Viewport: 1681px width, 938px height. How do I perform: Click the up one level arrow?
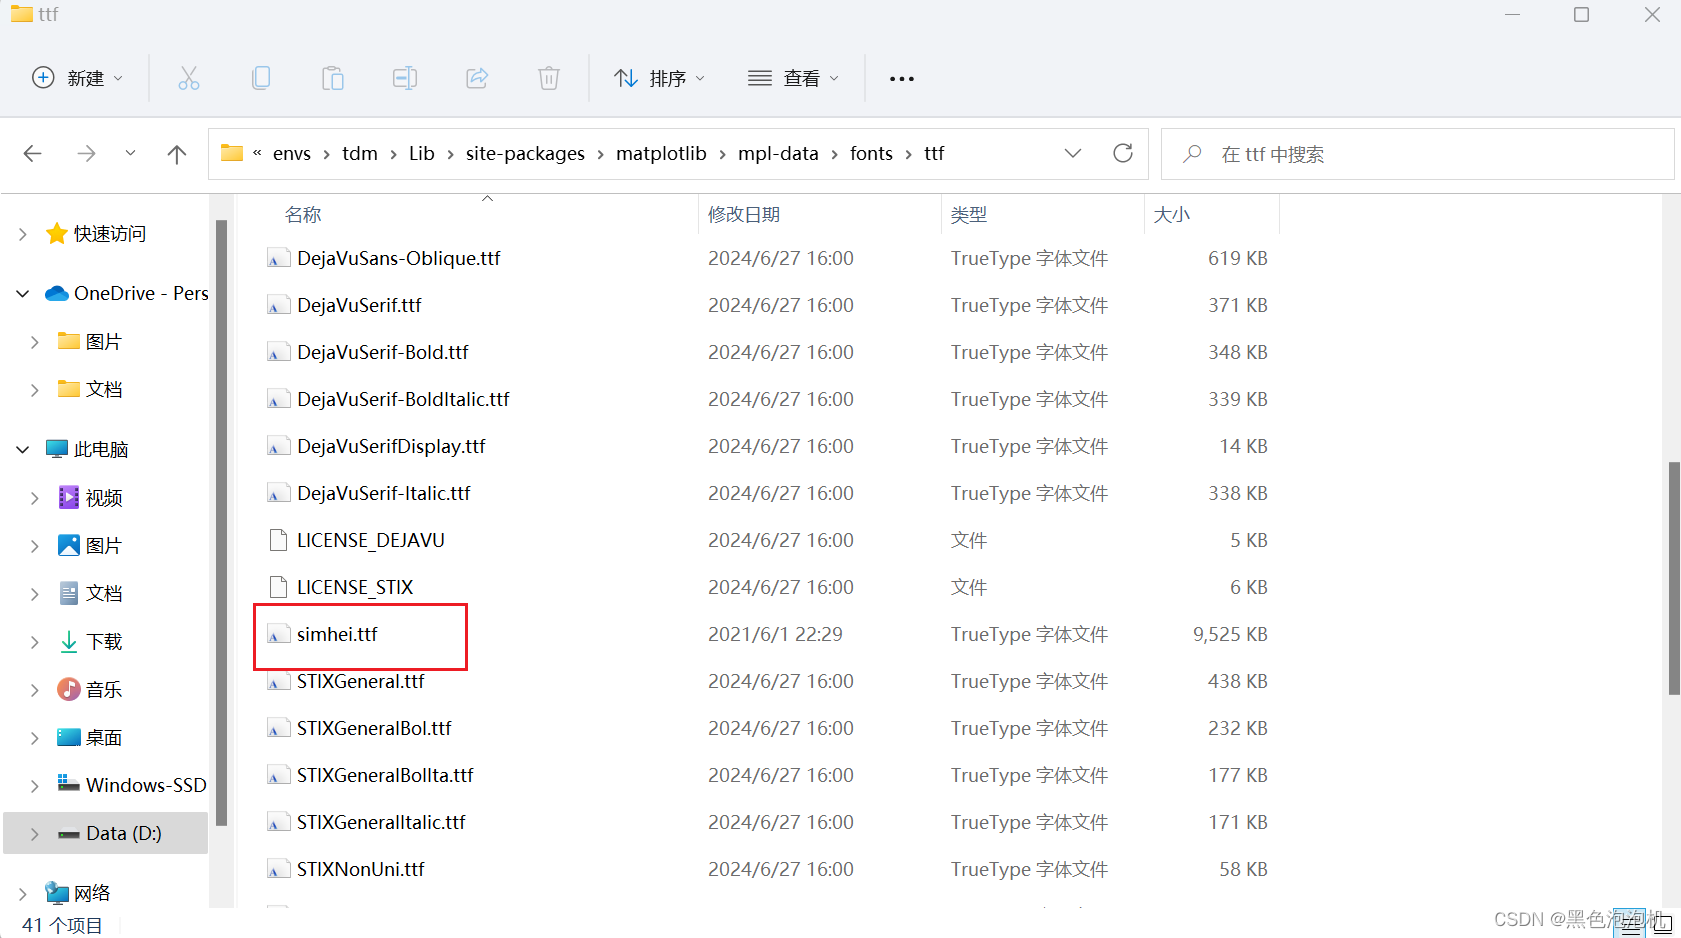tap(177, 154)
